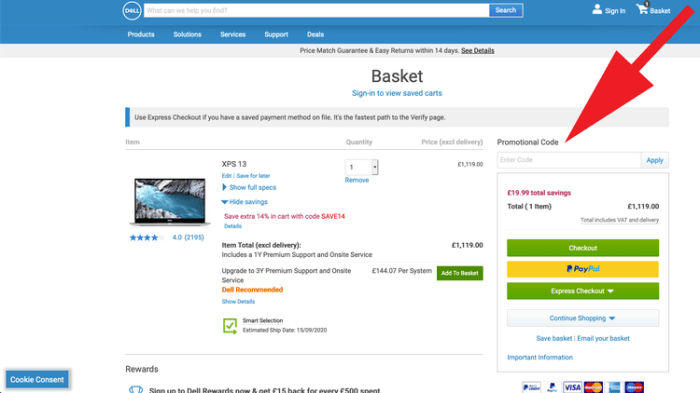700x393 pixels.
Task: Add 3Y Premium Support to basket
Action: click(459, 273)
